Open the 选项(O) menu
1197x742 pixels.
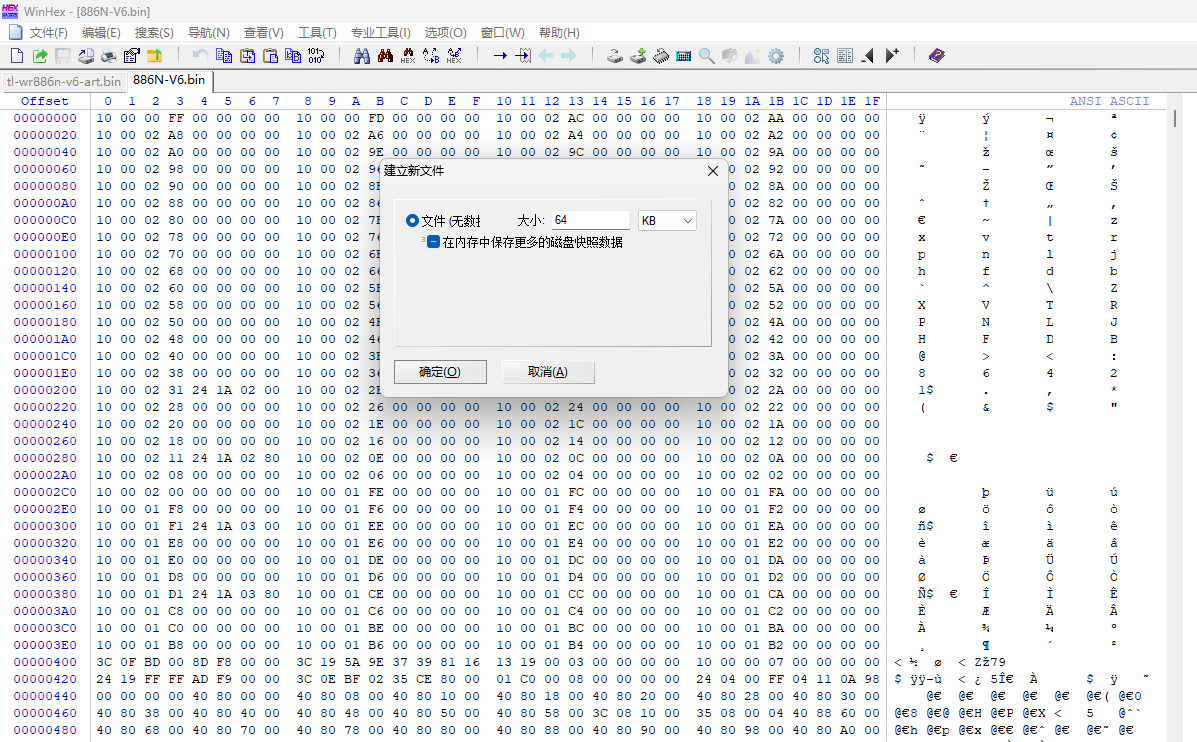click(x=446, y=33)
